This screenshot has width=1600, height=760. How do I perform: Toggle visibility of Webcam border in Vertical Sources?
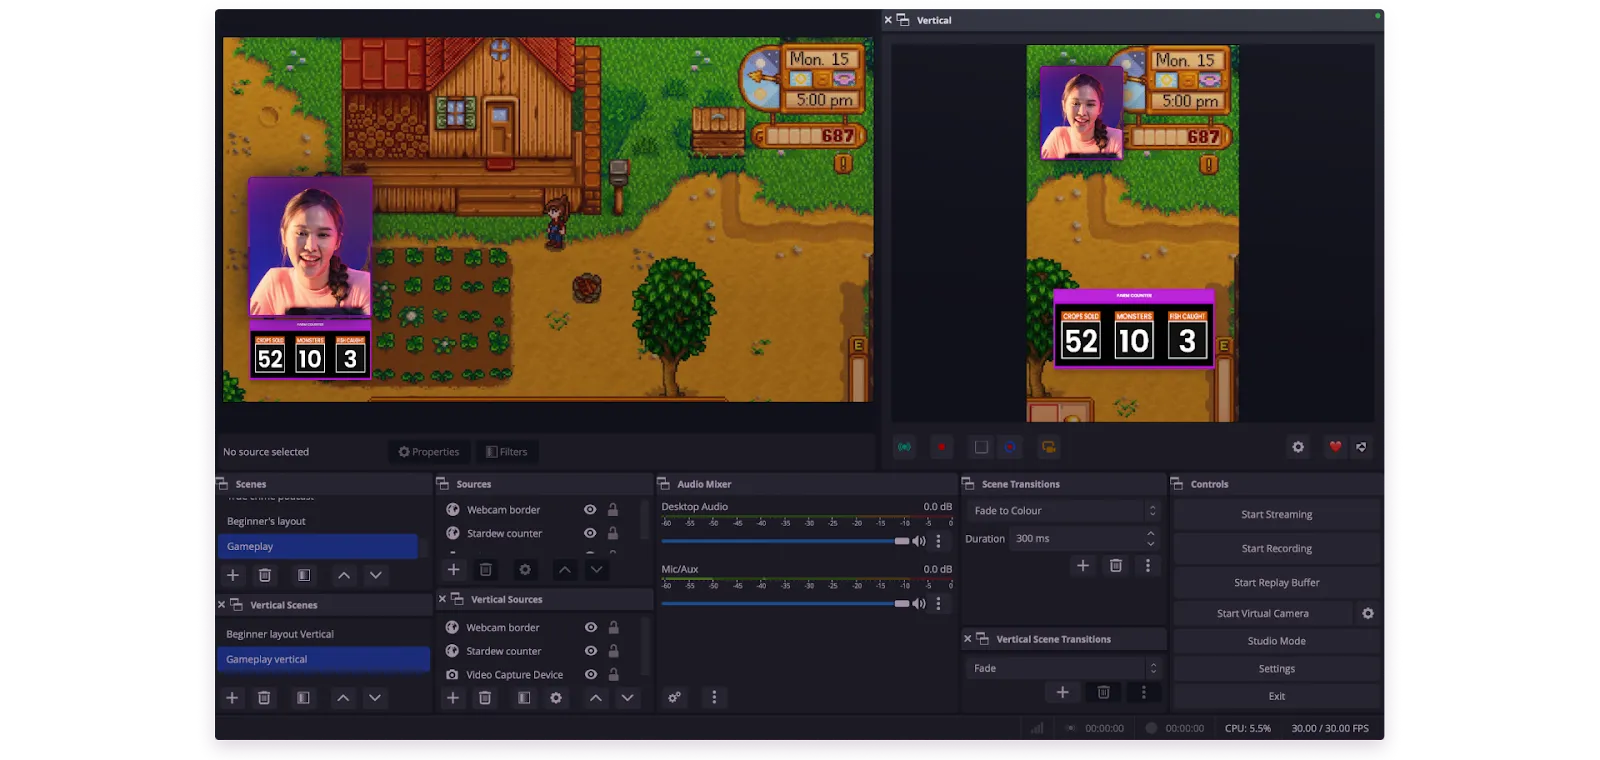(x=591, y=627)
